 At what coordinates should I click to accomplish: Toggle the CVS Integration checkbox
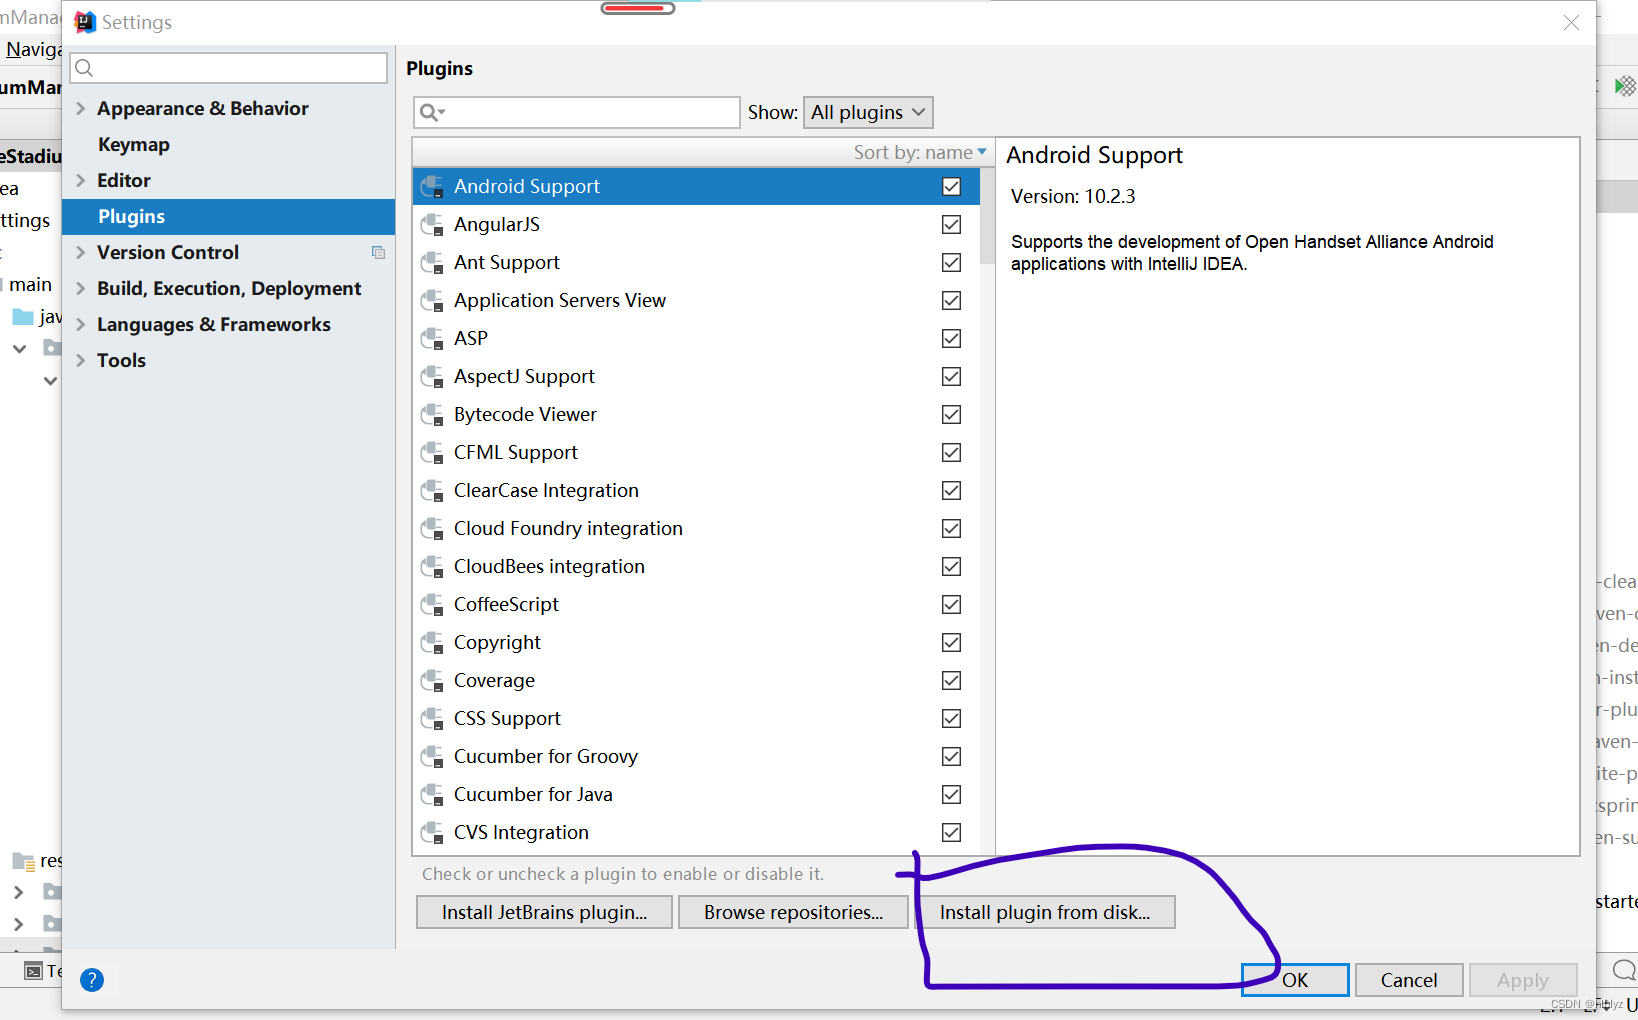951,832
